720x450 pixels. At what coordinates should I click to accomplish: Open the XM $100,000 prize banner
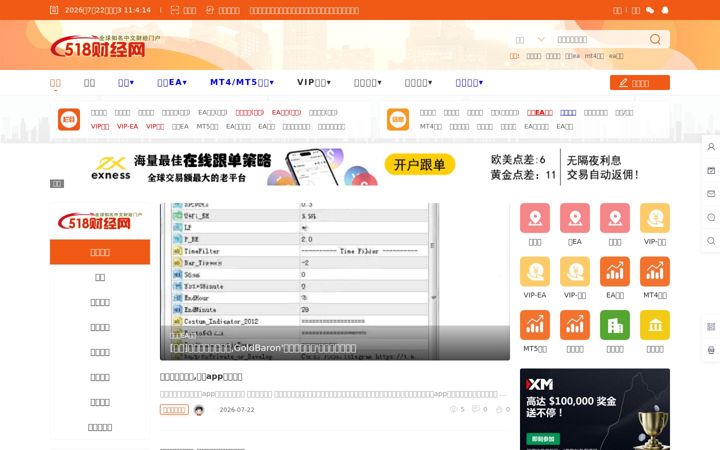click(x=595, y=409)
